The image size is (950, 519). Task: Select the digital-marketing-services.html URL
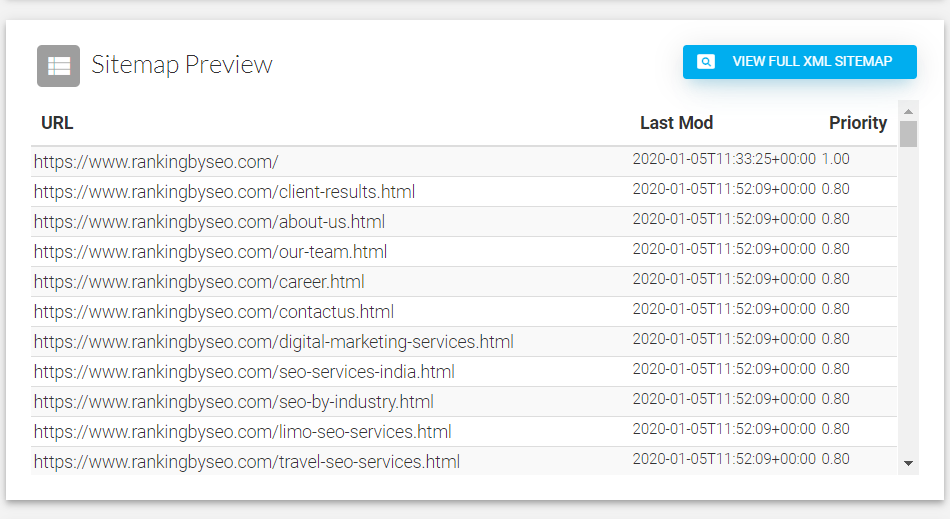pyautogui.click(x=273, y=342)
